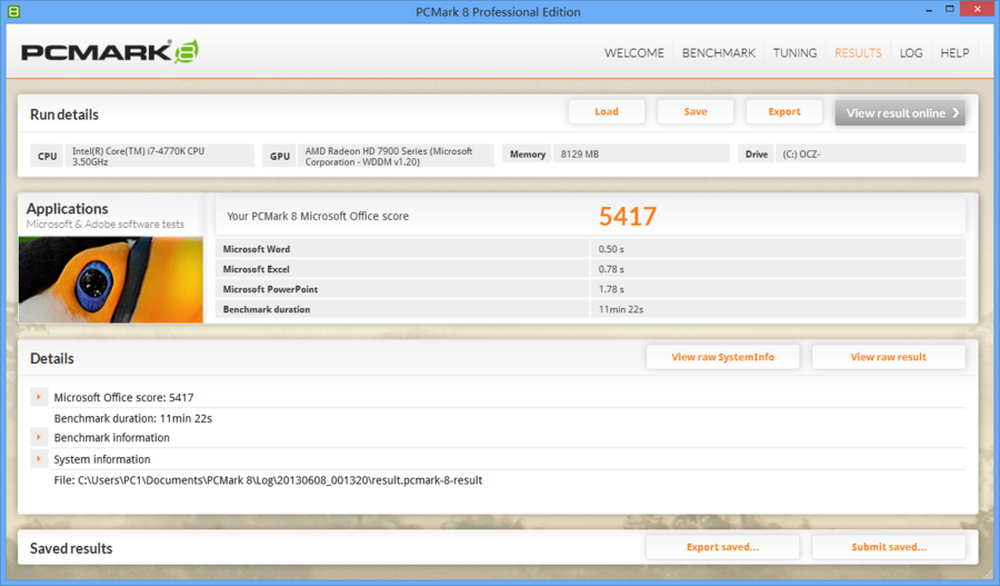Click the Applications heading

point(67,209)
